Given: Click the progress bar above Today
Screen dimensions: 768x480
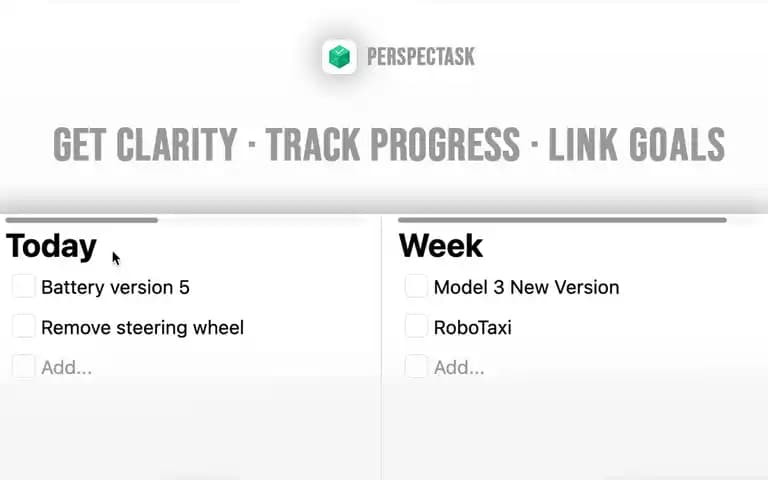Looking at the screenshot, I should [x=82, y=220].
